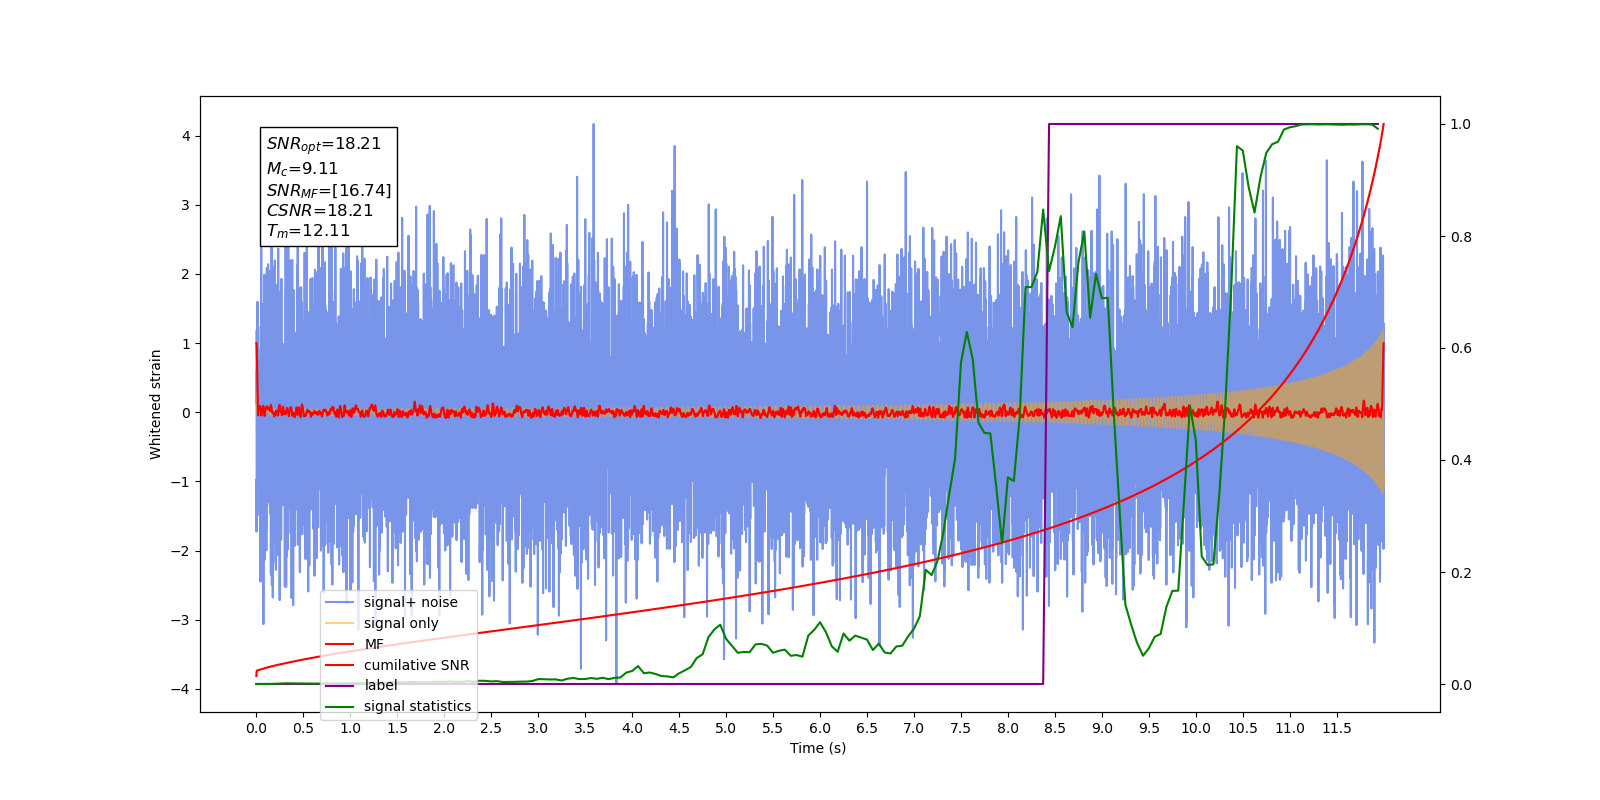Click the 5.0 tick on time axis
The height and width of the screenshot is (800, 1600).
(726, 728)
